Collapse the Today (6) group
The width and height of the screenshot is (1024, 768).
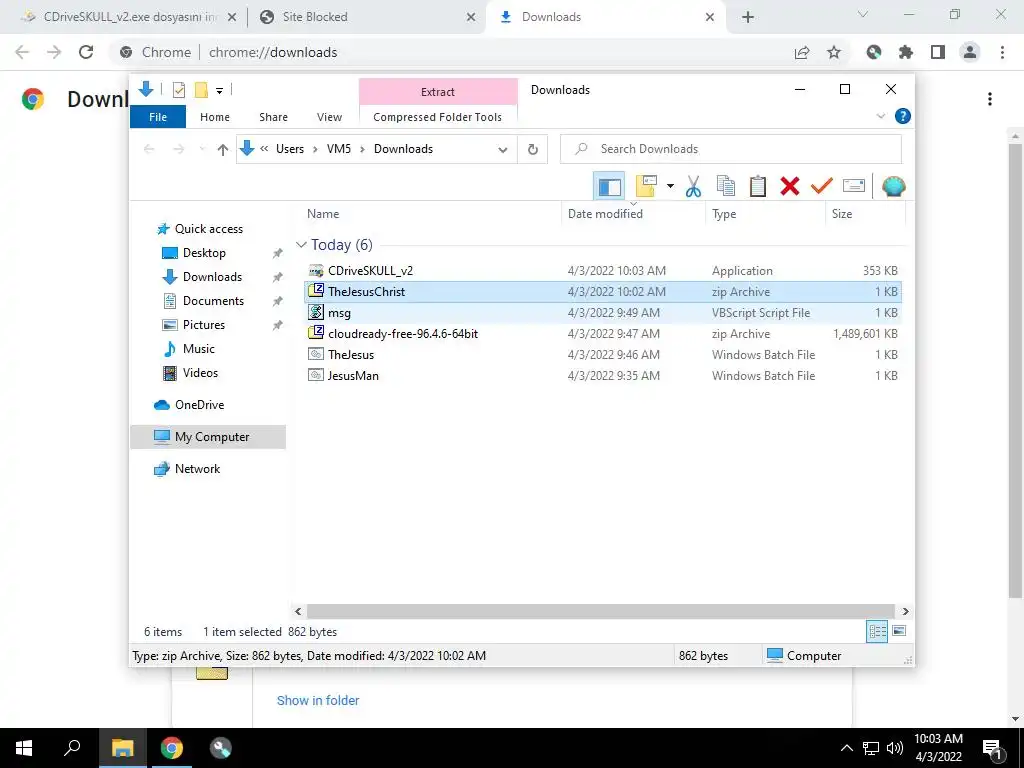pos(301,245)
